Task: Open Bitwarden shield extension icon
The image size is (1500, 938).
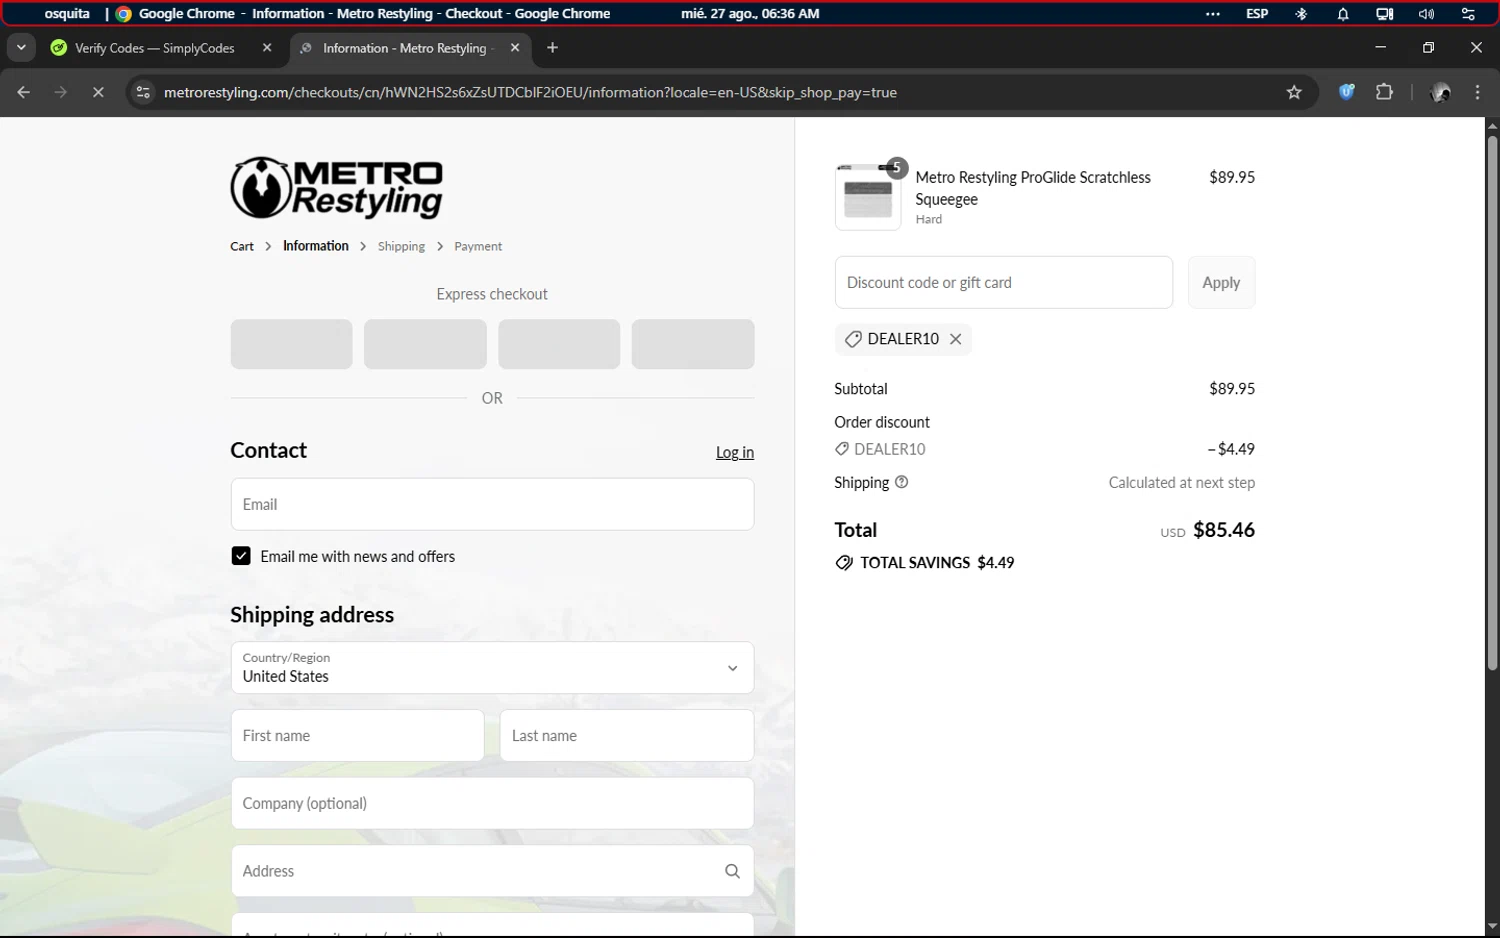Action: [1347, 92]
